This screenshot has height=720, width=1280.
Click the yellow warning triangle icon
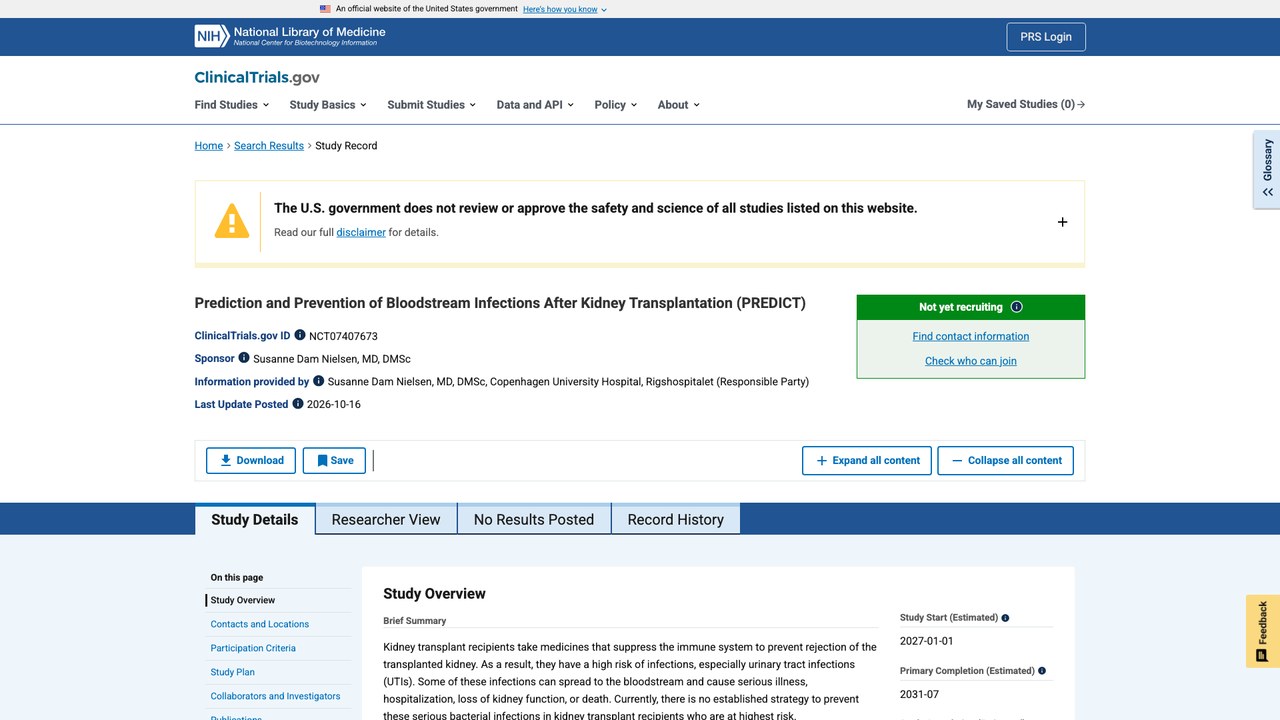pyautogui.click(x=232, y=220)
